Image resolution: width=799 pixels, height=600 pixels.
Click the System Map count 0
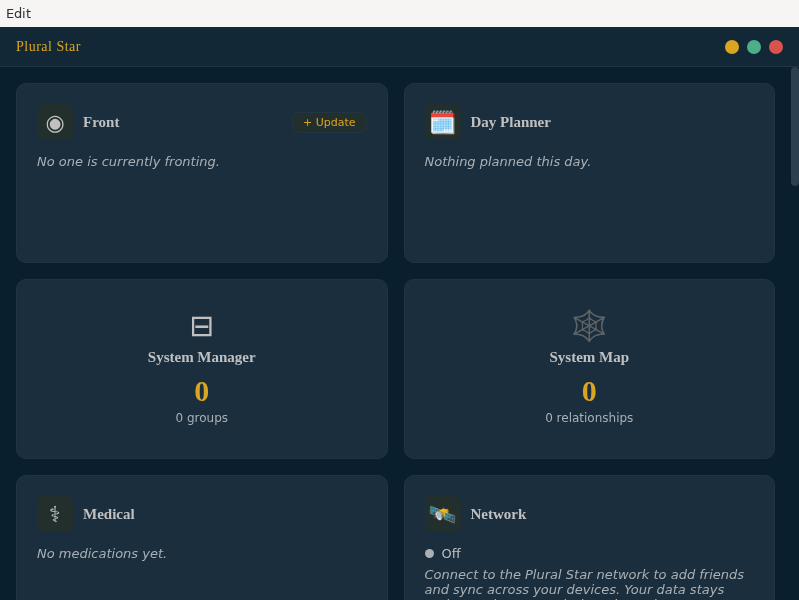[589, 392]
